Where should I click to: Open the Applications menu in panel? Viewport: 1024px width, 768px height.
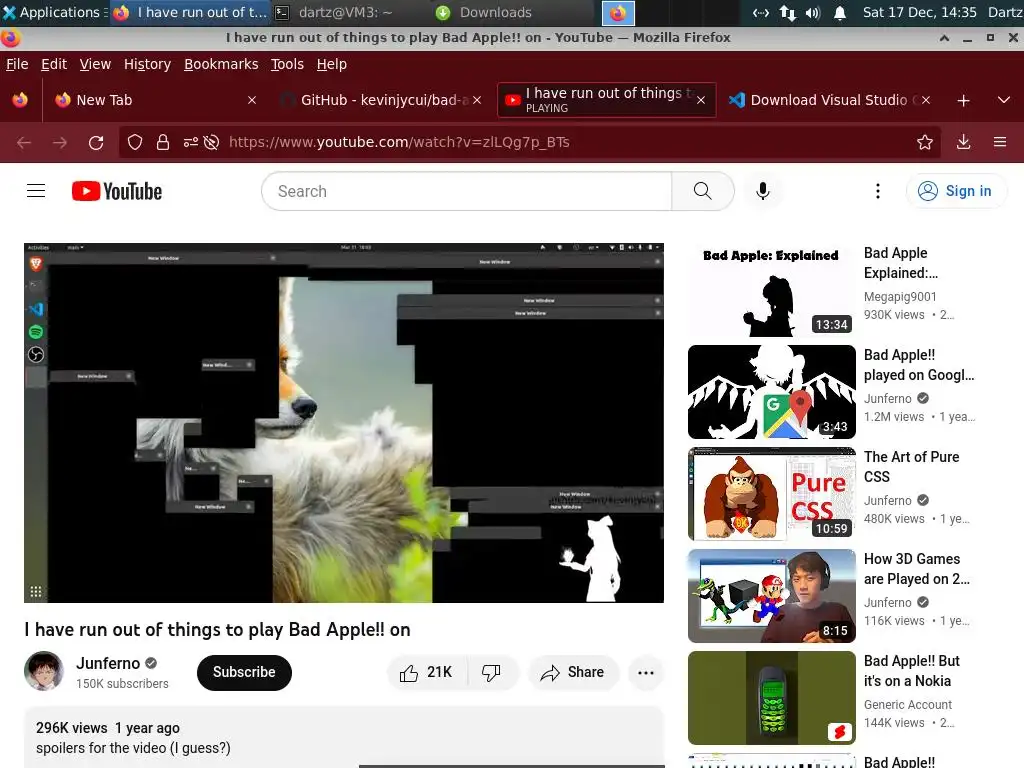click(52, 12)
